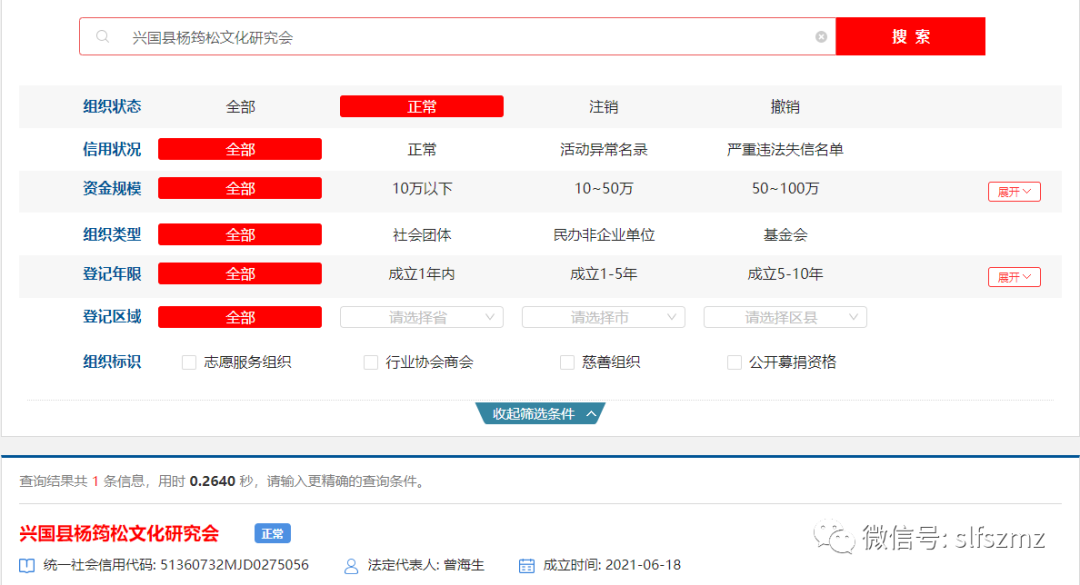Viewport: 1080px width, 585px height.
Task: Click credit code 51360732MJD0275056
Action: (x=234, y=565)
